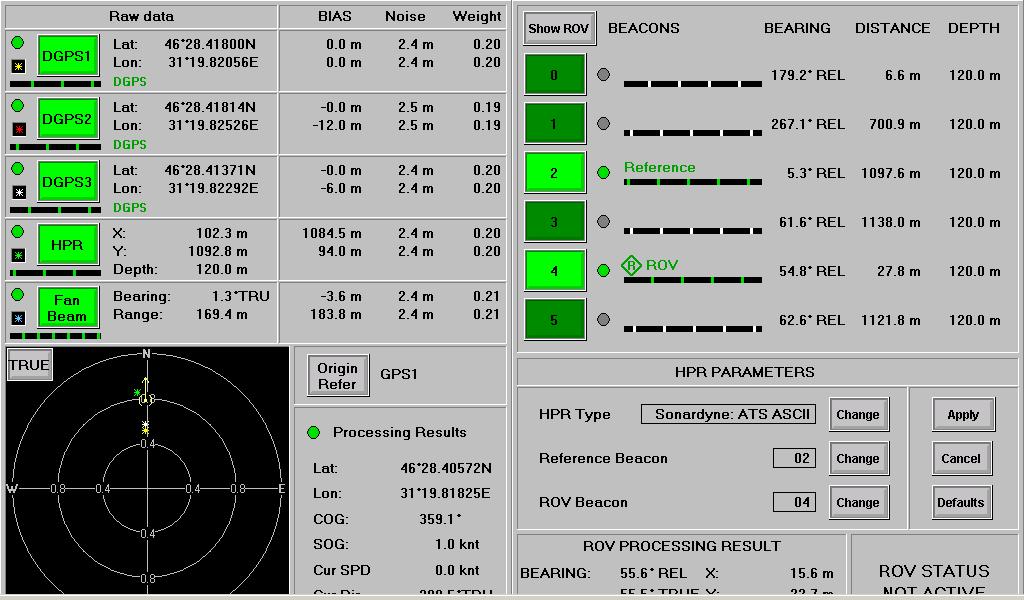Click the grey status light next to beacon 0
This screenshot has height=600, width=1024.
[603, 75]
